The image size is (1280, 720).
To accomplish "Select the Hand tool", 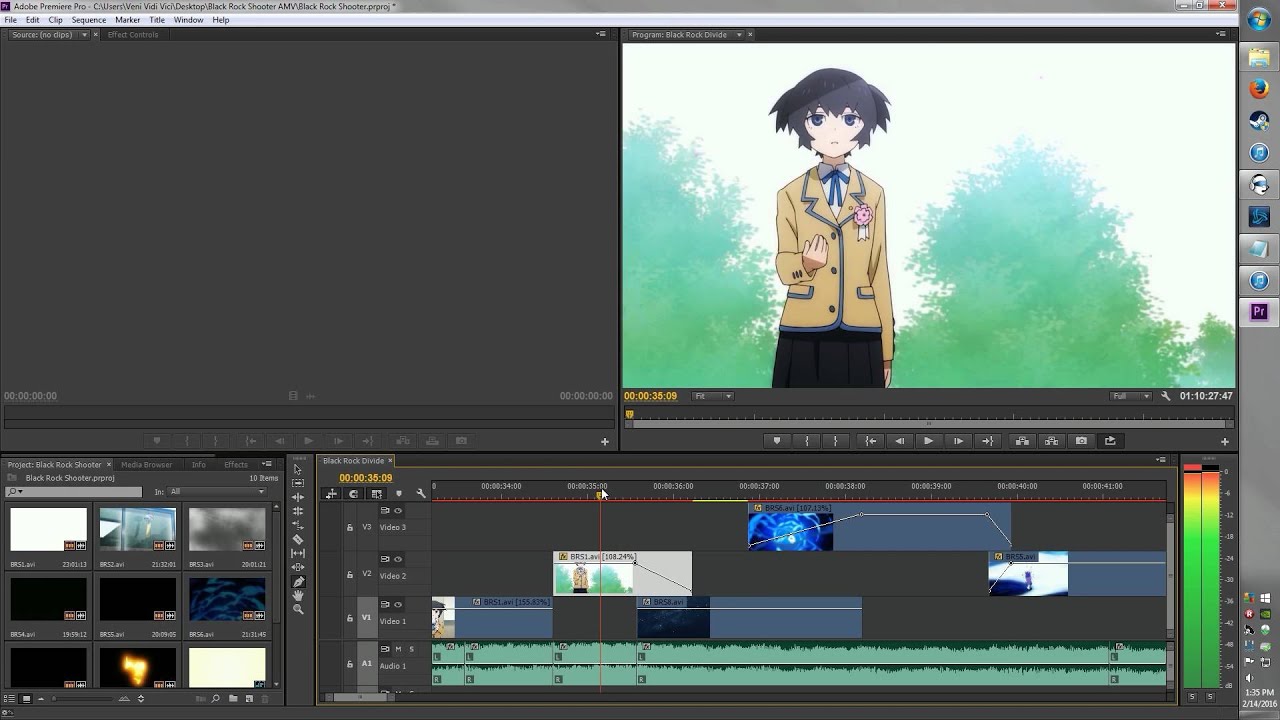I will coord(297,595).
